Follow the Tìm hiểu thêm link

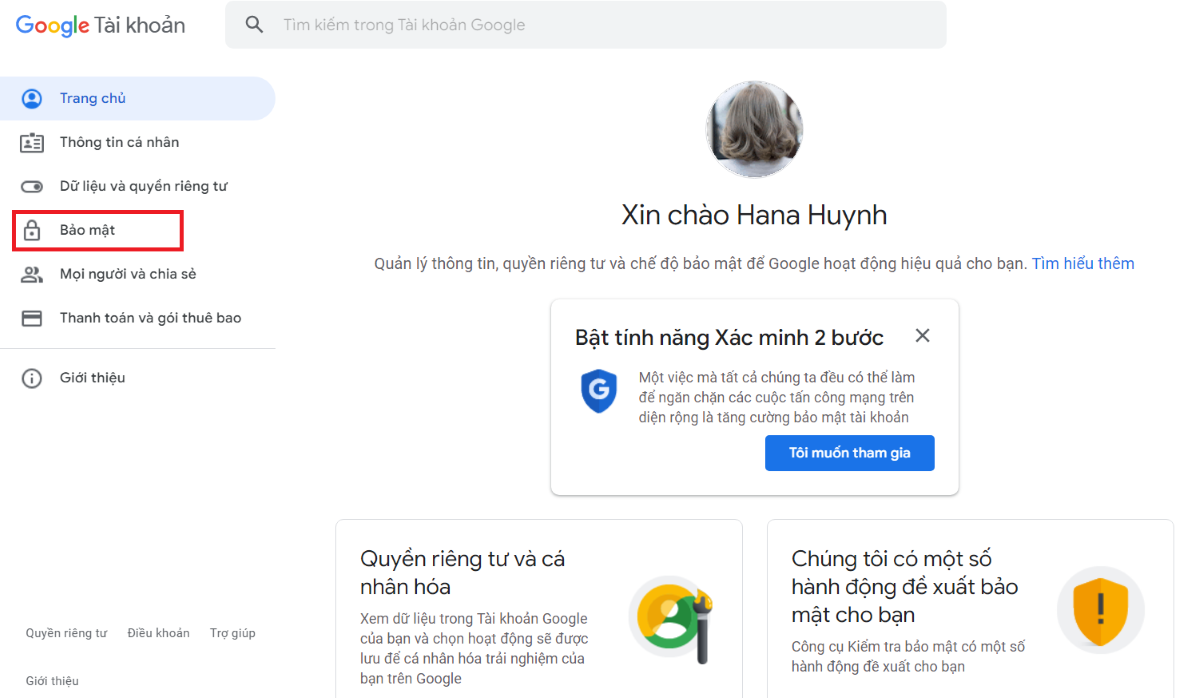(x=1083, y=264)
